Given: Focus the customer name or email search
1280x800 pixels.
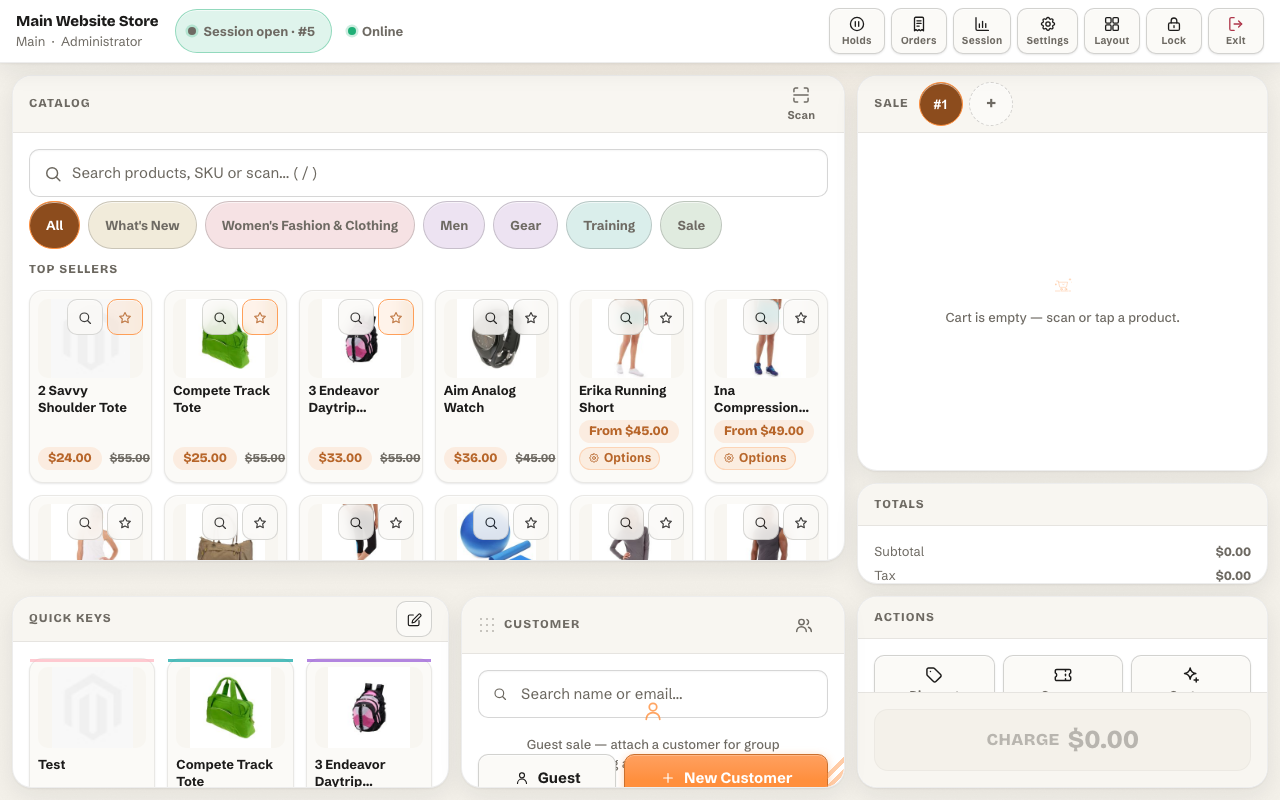Looking at the screenshot, I should pyautogui.click(x=653, y=694).
